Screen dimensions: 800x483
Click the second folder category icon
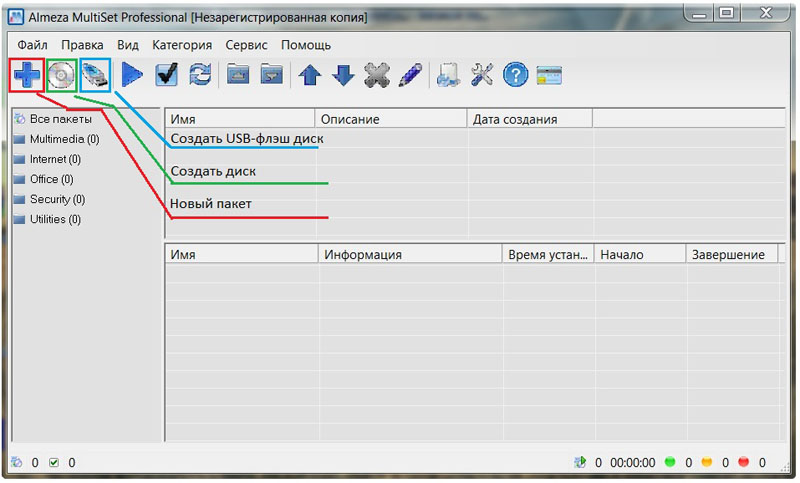[271, 75]
